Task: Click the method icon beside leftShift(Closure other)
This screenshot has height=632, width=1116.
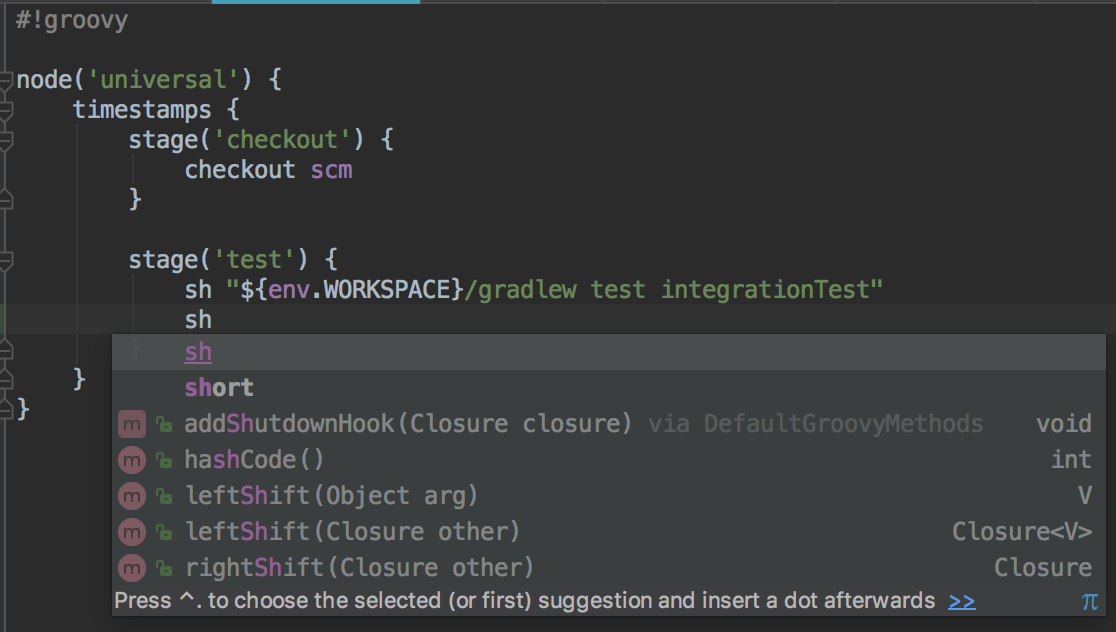Action: coord(130,531)
